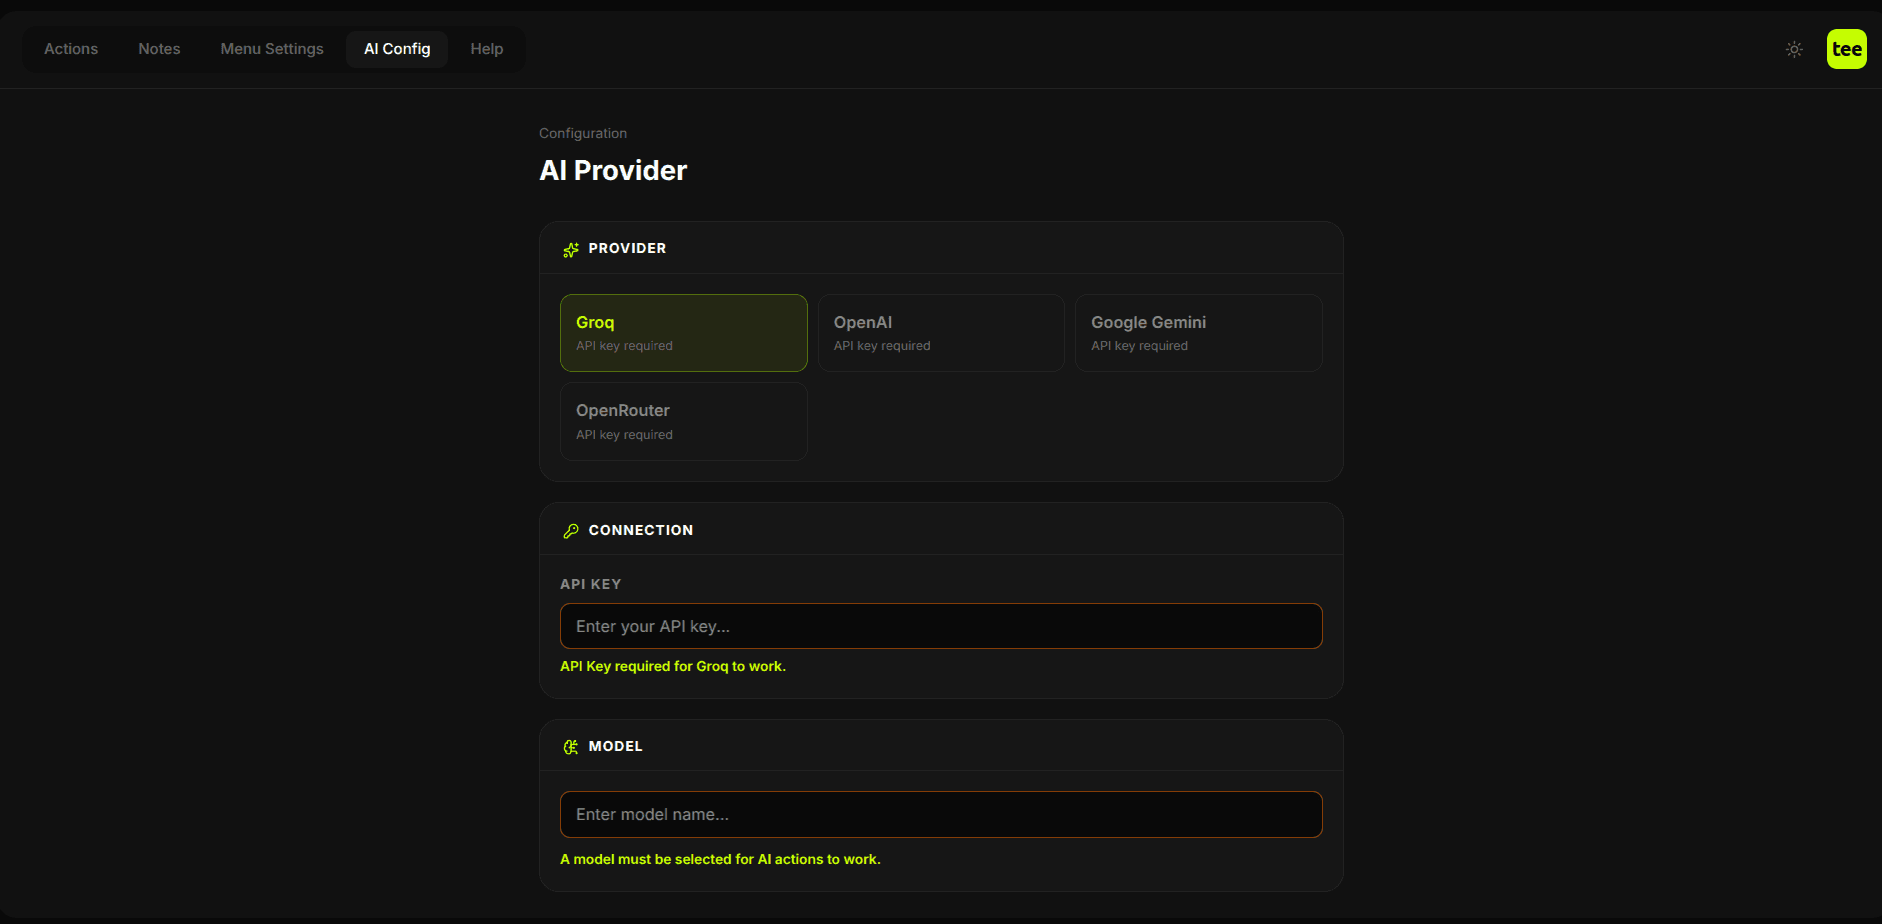Toggle the light/dark theme sun icon
Image resolution: width=1882 pixels, height=924 pixels.
(1794, 49)
